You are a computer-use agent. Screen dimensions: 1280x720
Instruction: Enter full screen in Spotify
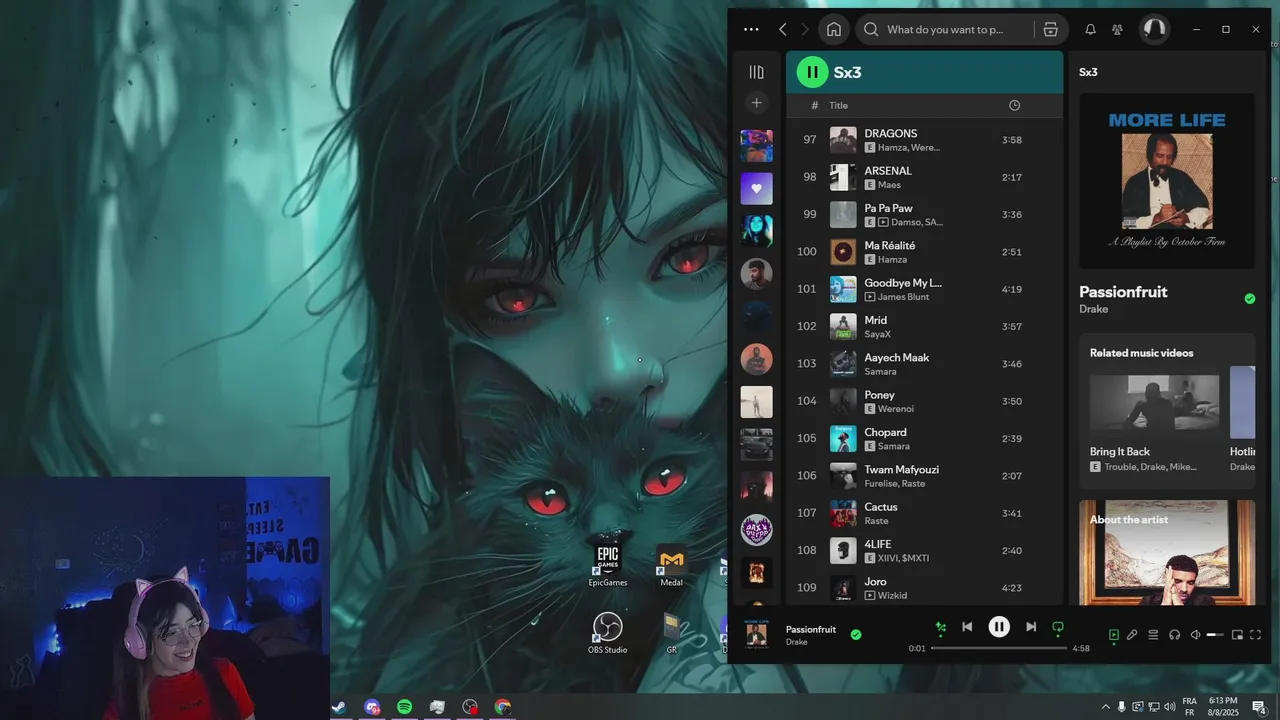pyautogui.click(x=1255, y=634)
